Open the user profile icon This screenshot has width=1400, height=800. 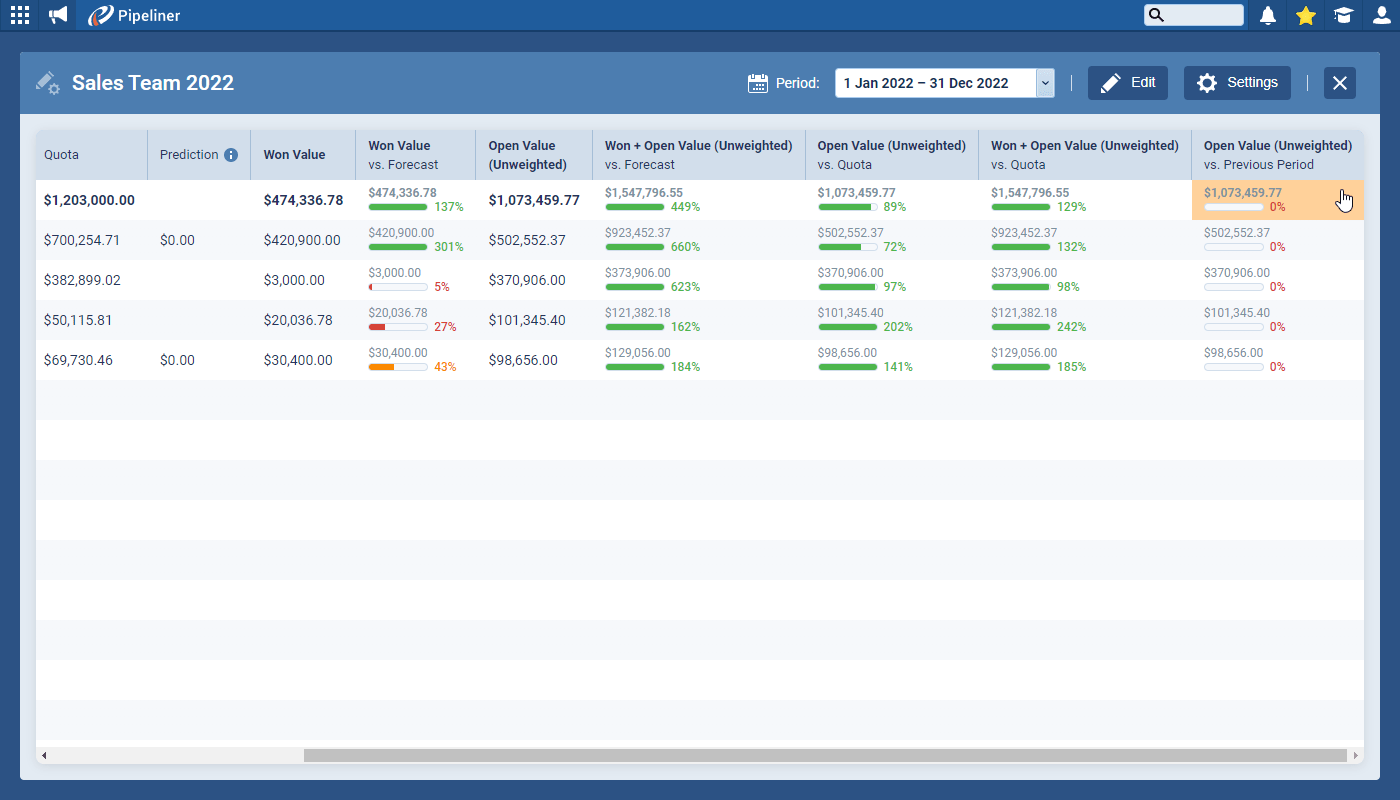[x=1381, y=15]
